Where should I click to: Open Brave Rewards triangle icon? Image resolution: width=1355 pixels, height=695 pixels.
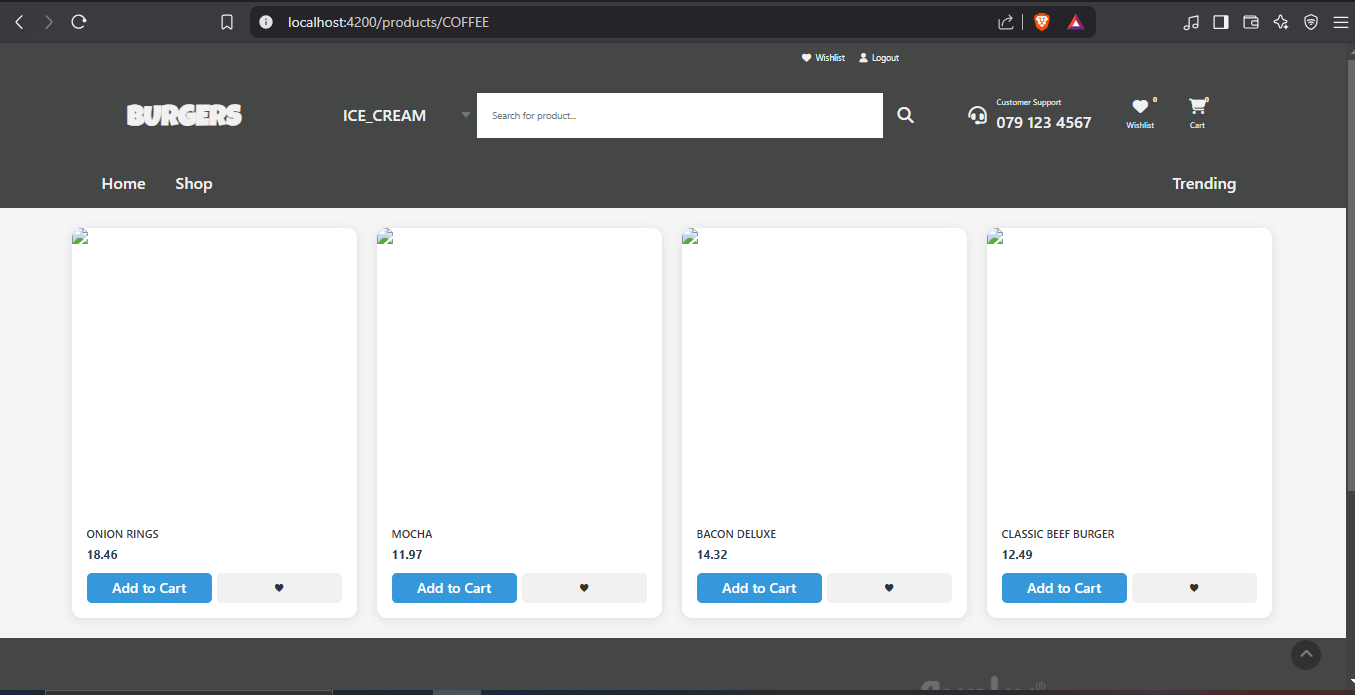(1075, 22)
